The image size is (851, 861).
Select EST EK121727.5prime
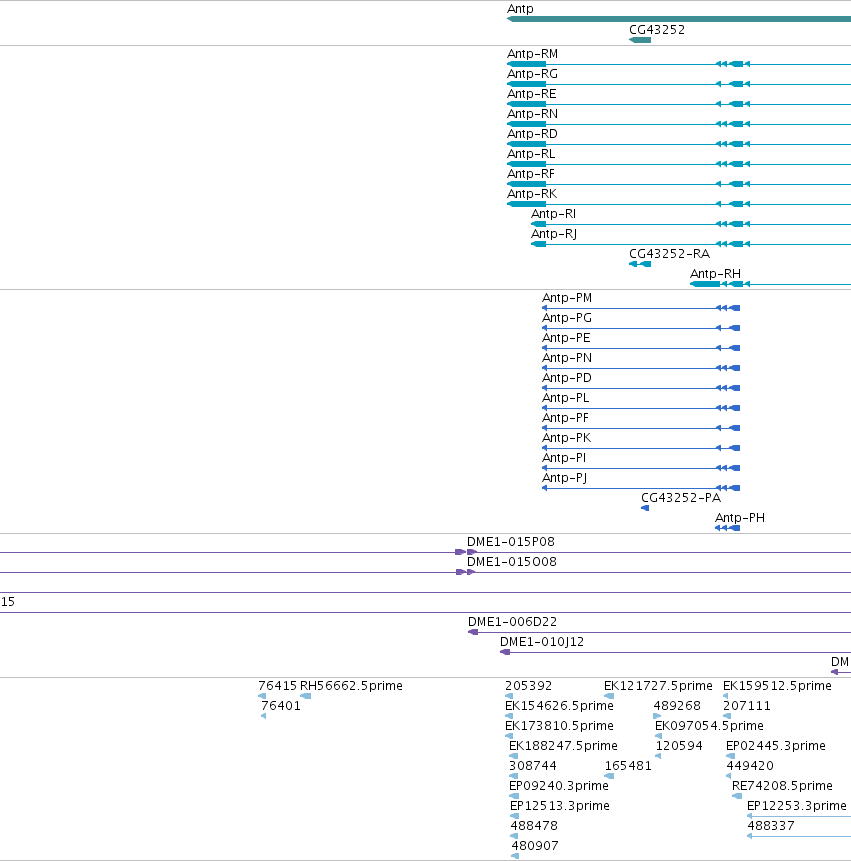tap(658, 686)
